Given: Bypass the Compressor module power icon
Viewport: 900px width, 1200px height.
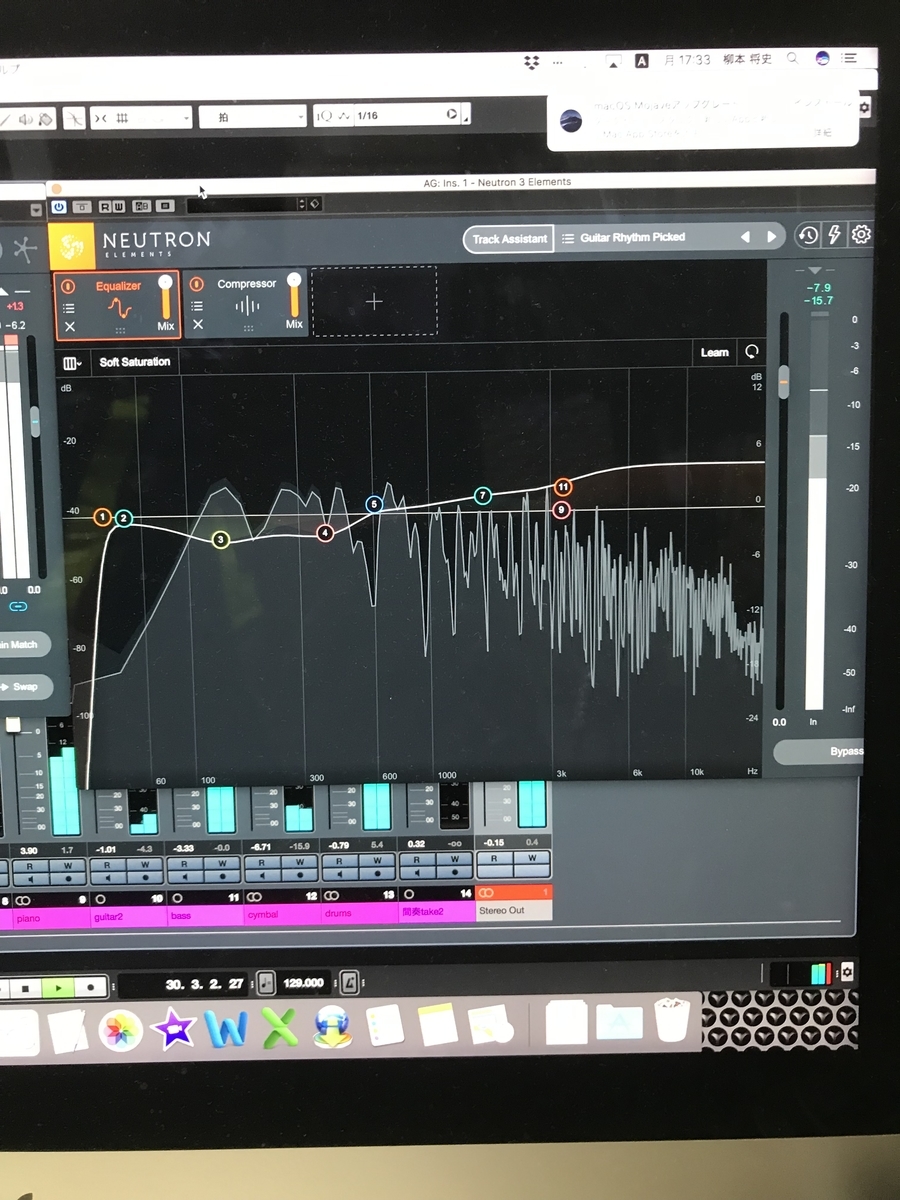Looking at the screenshot, I should click(197, 284).
